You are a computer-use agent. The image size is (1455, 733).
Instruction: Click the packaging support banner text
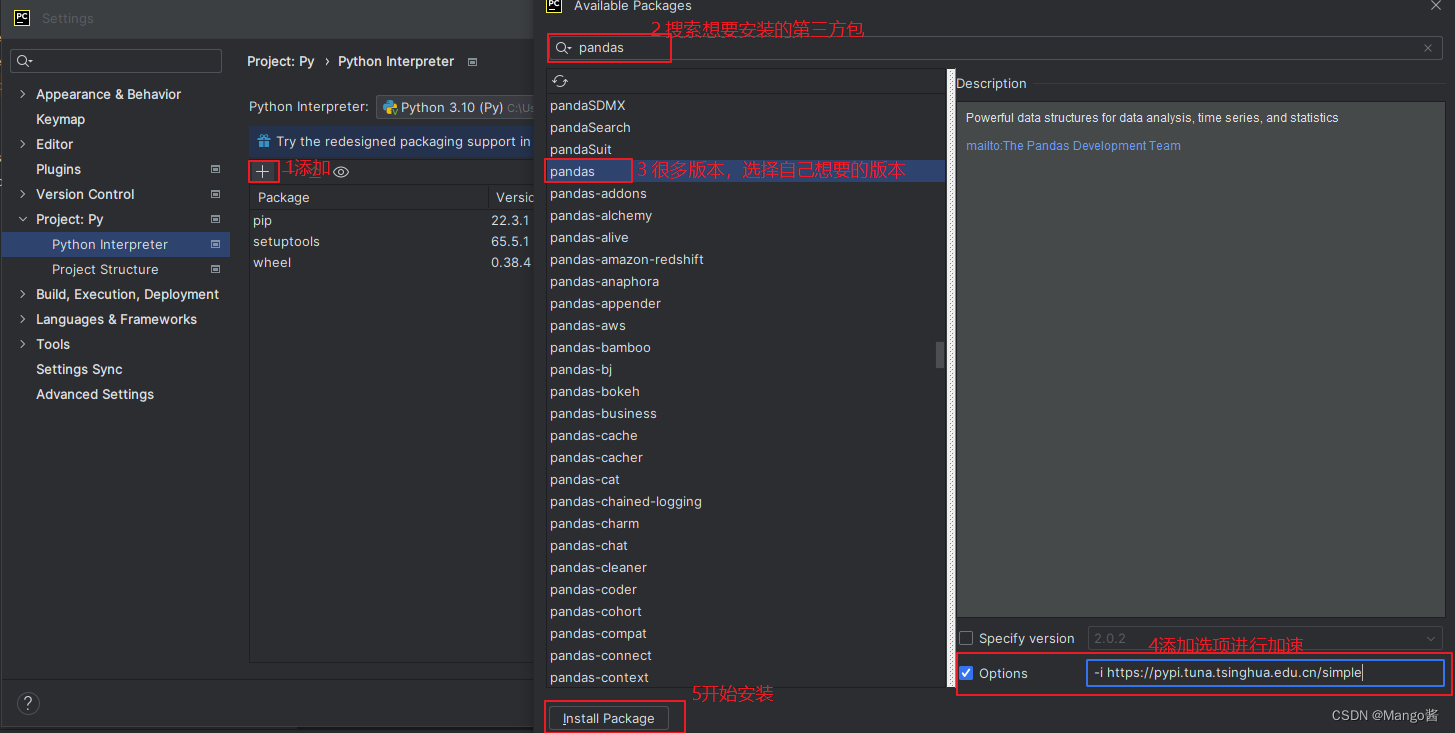point(403,141)
